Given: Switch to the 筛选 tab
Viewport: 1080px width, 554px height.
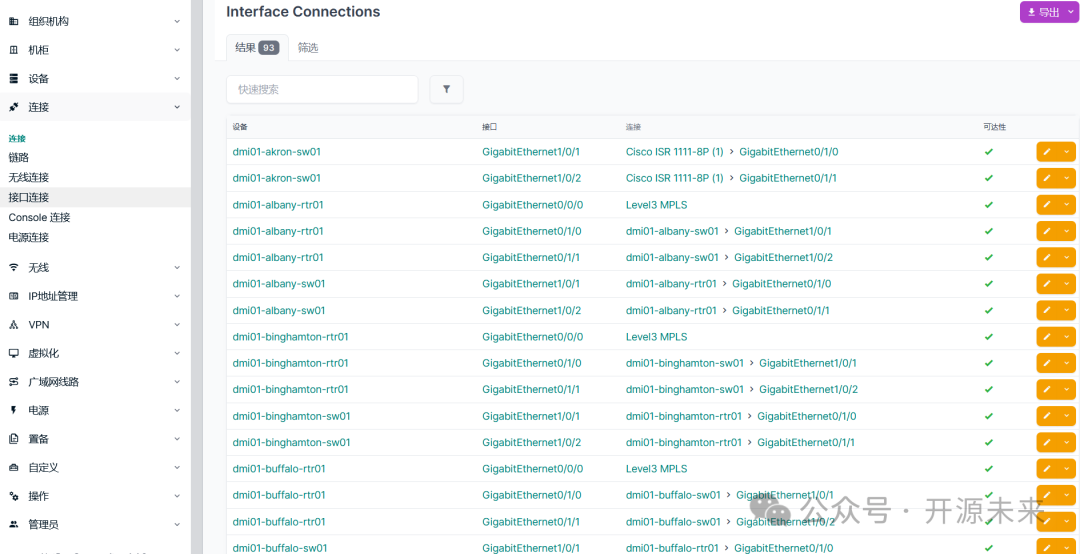Looking at the screenshot, I should (x=308, y=48).
